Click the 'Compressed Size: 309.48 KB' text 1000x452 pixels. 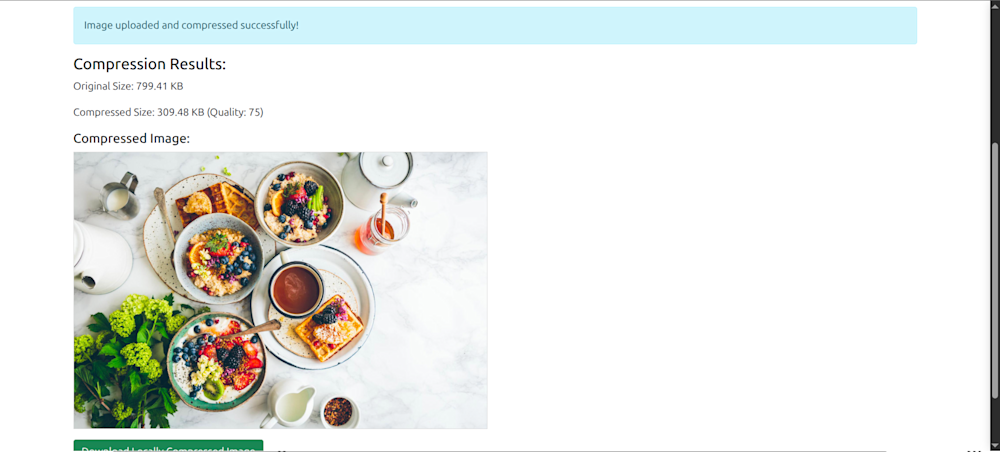[139, 112]
